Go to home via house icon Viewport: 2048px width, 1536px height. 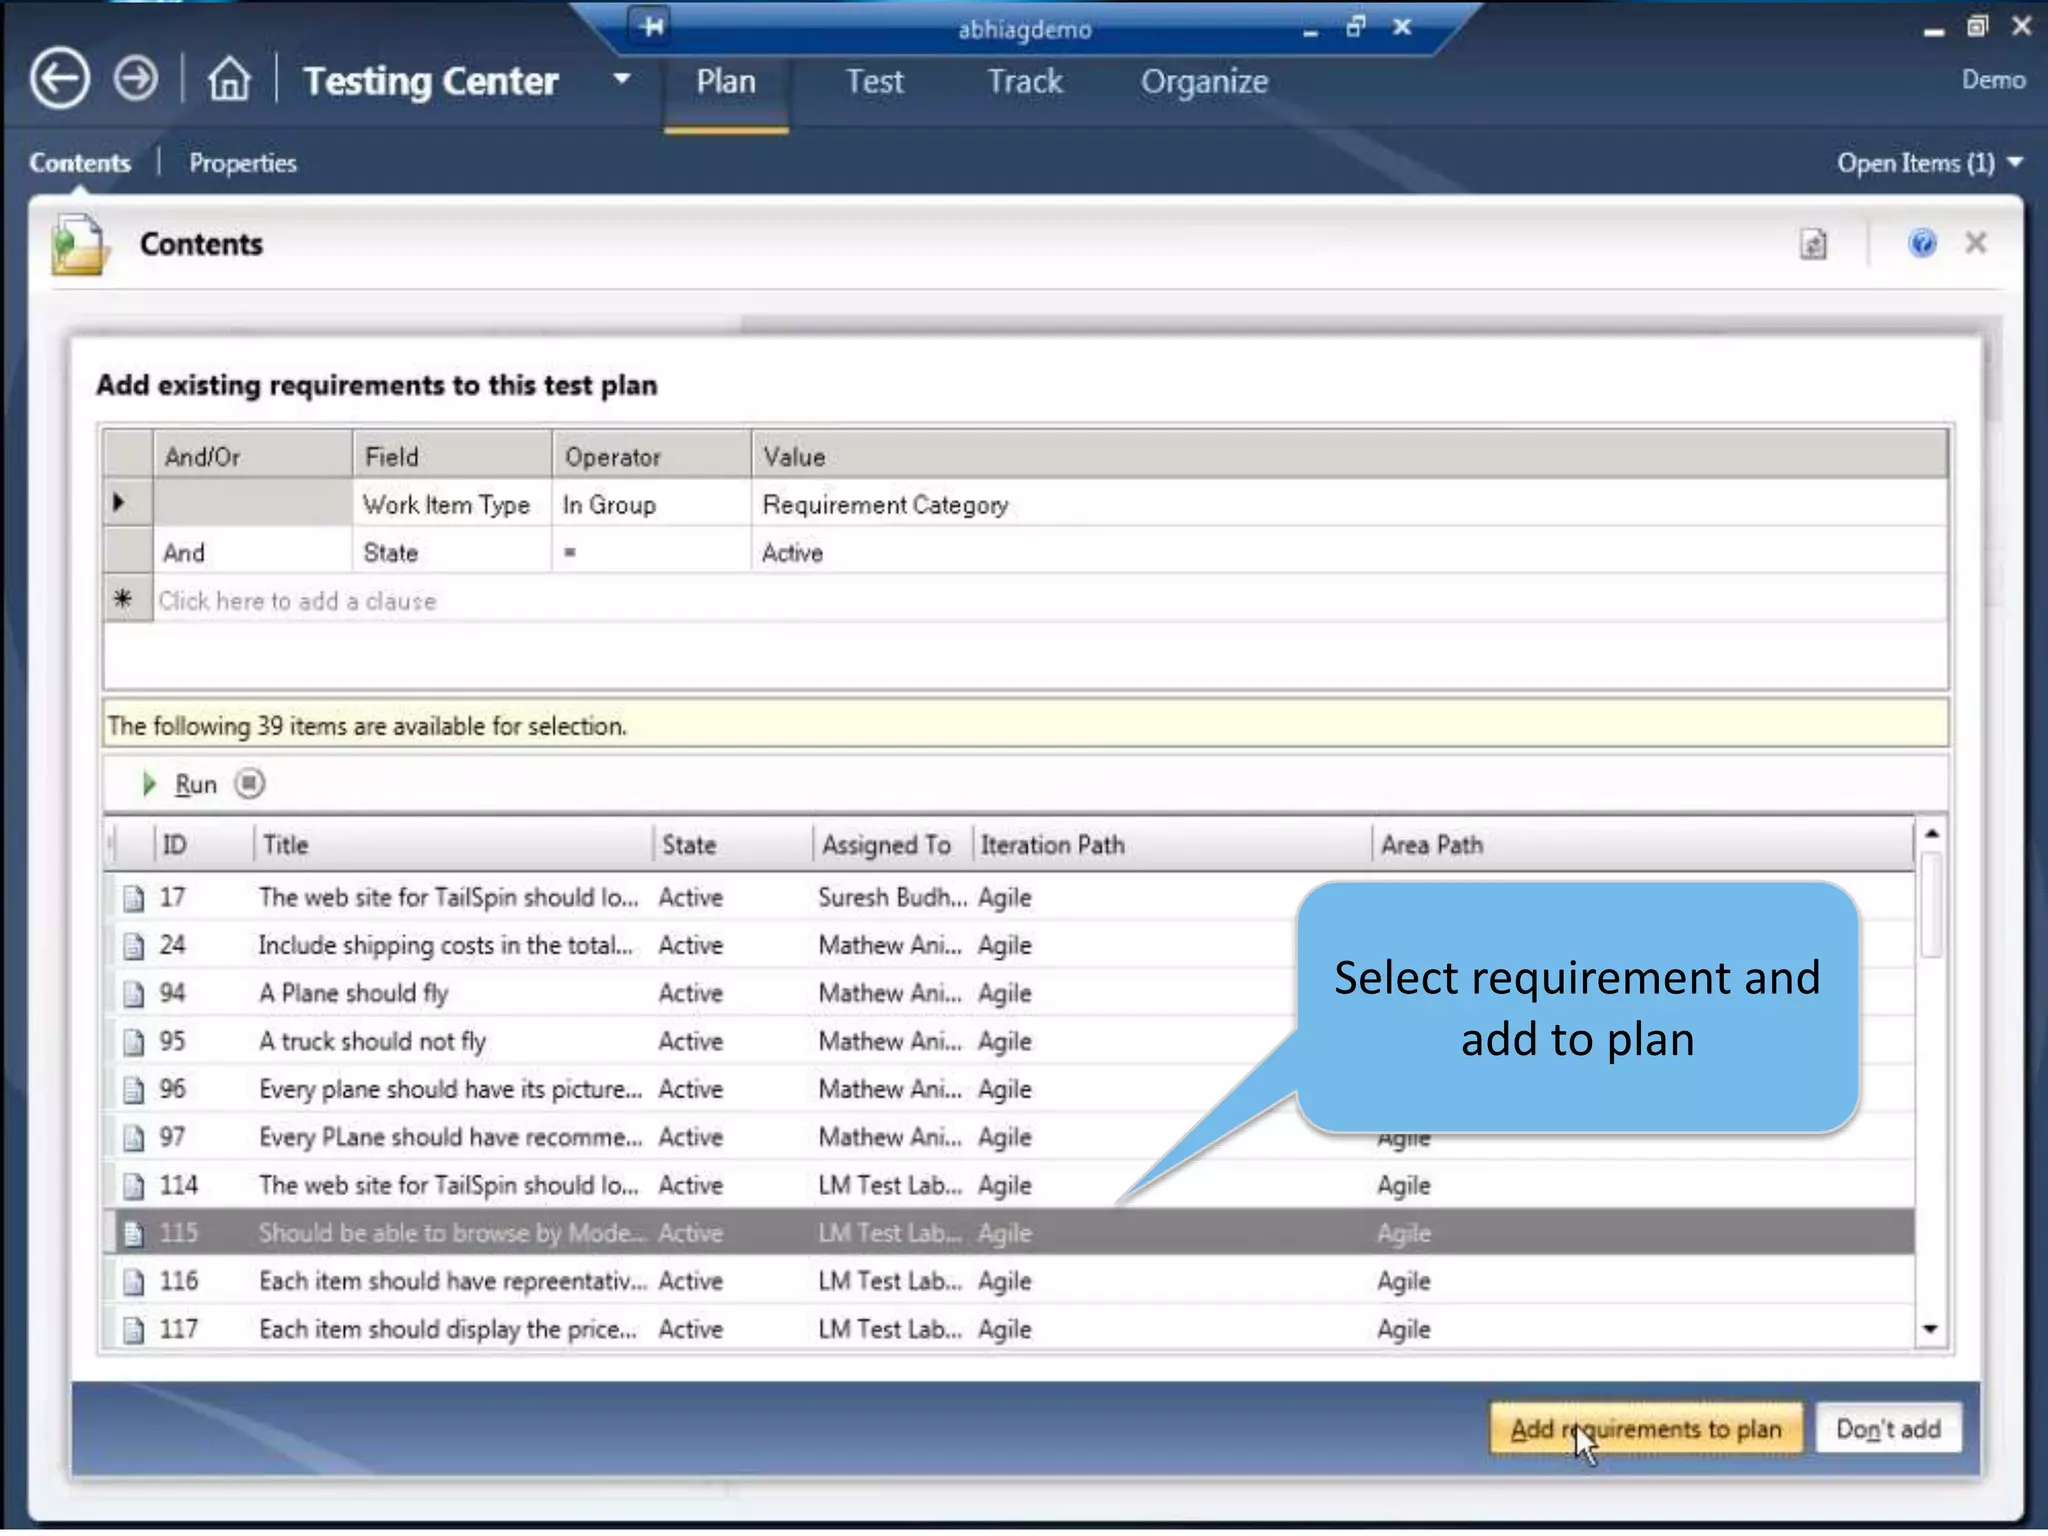(x=229, y=79)
